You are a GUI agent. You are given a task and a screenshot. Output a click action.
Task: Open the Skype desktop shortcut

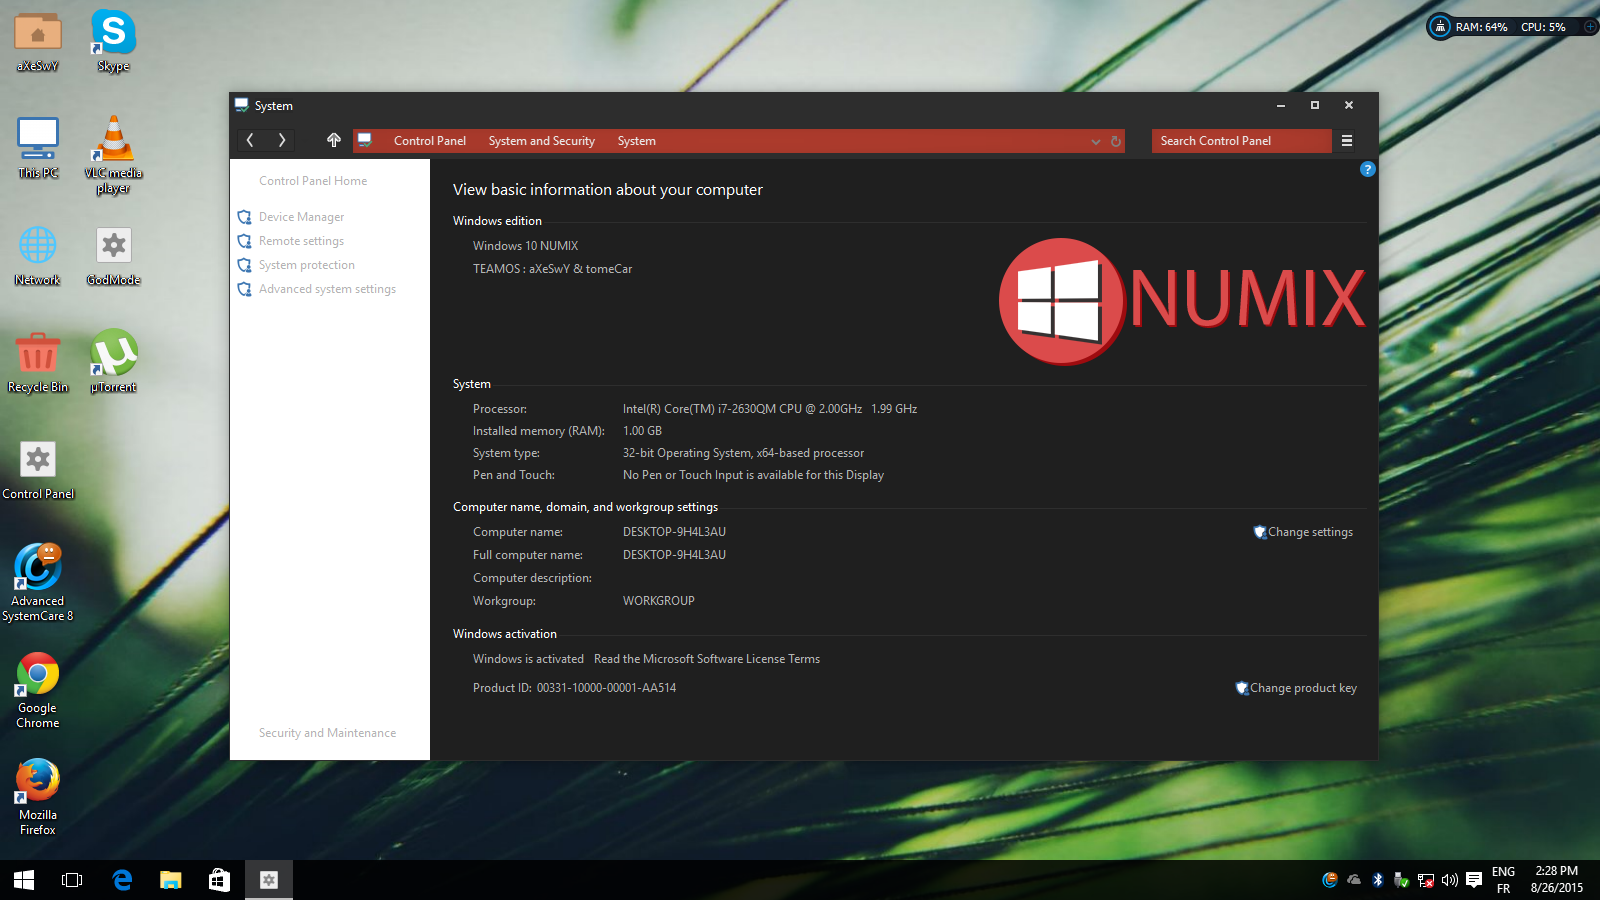pos(113,41)
